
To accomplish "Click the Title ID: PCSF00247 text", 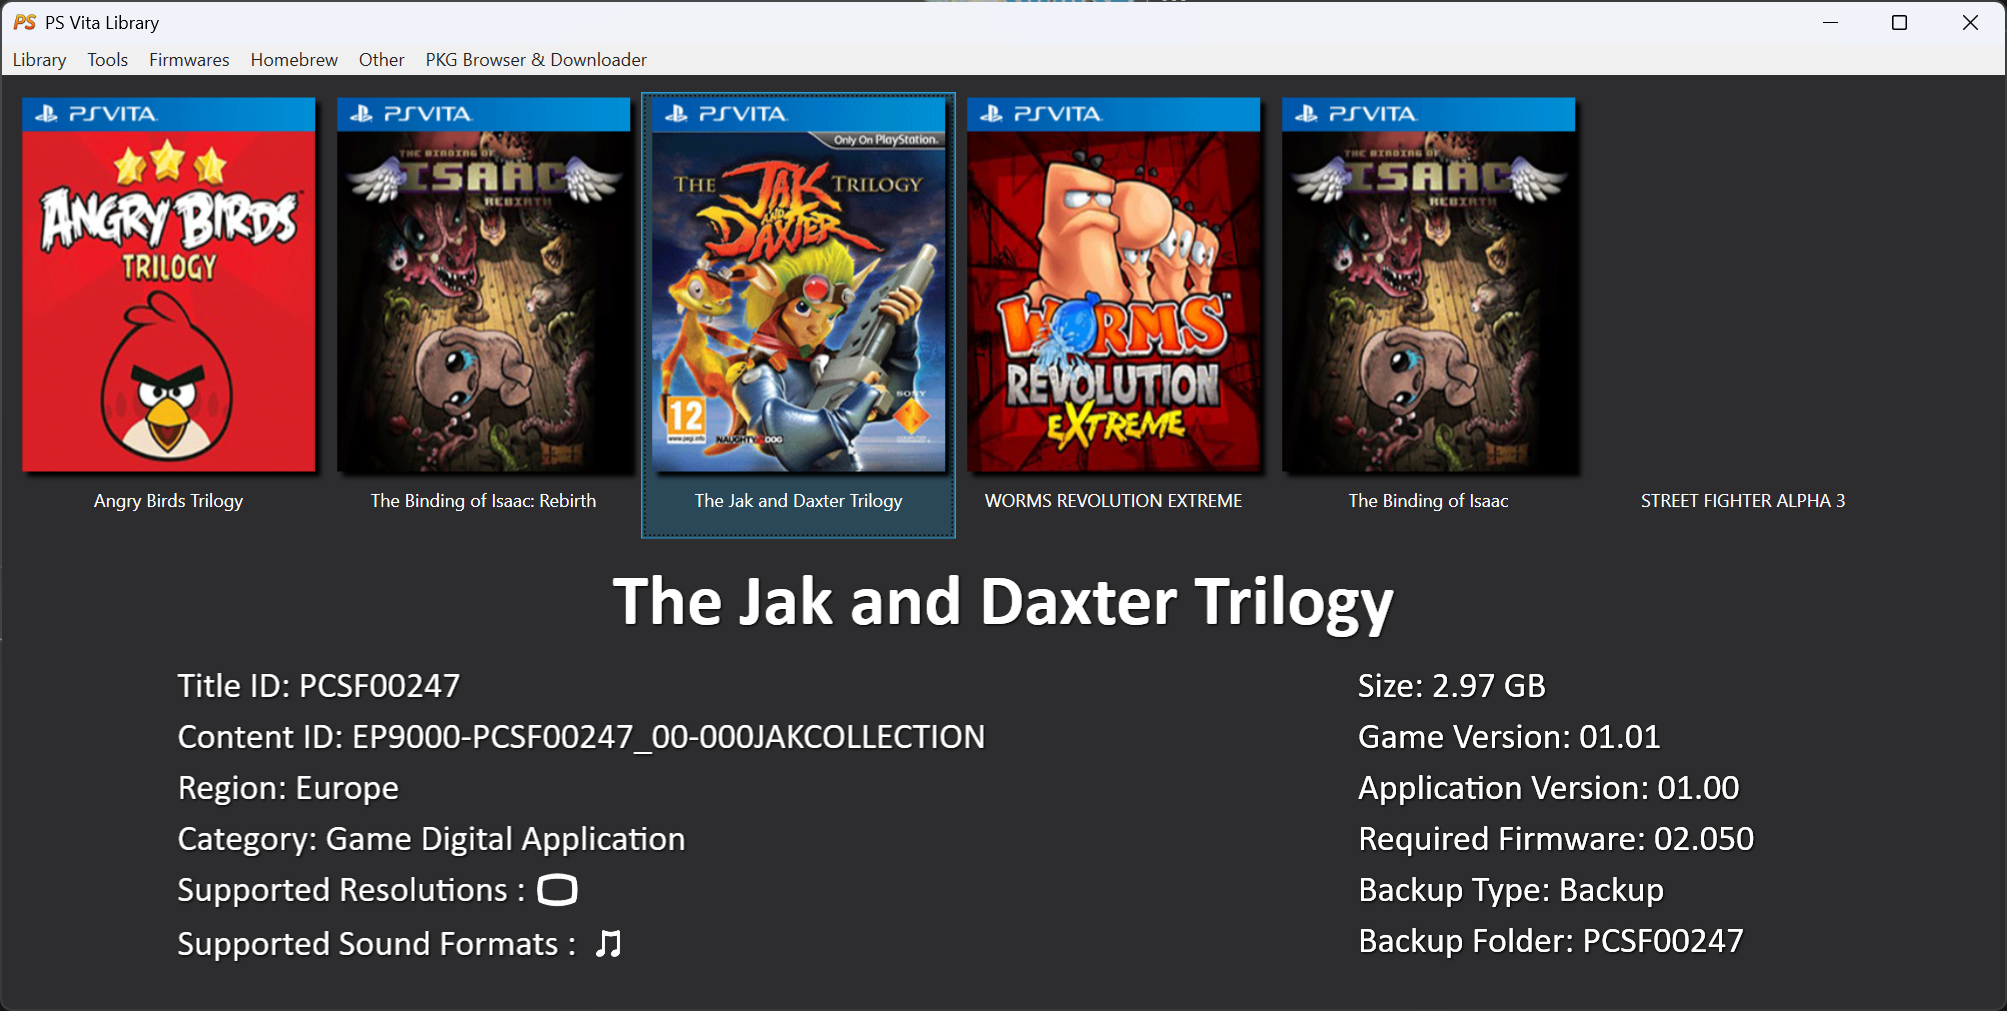I will coord(319,686).
